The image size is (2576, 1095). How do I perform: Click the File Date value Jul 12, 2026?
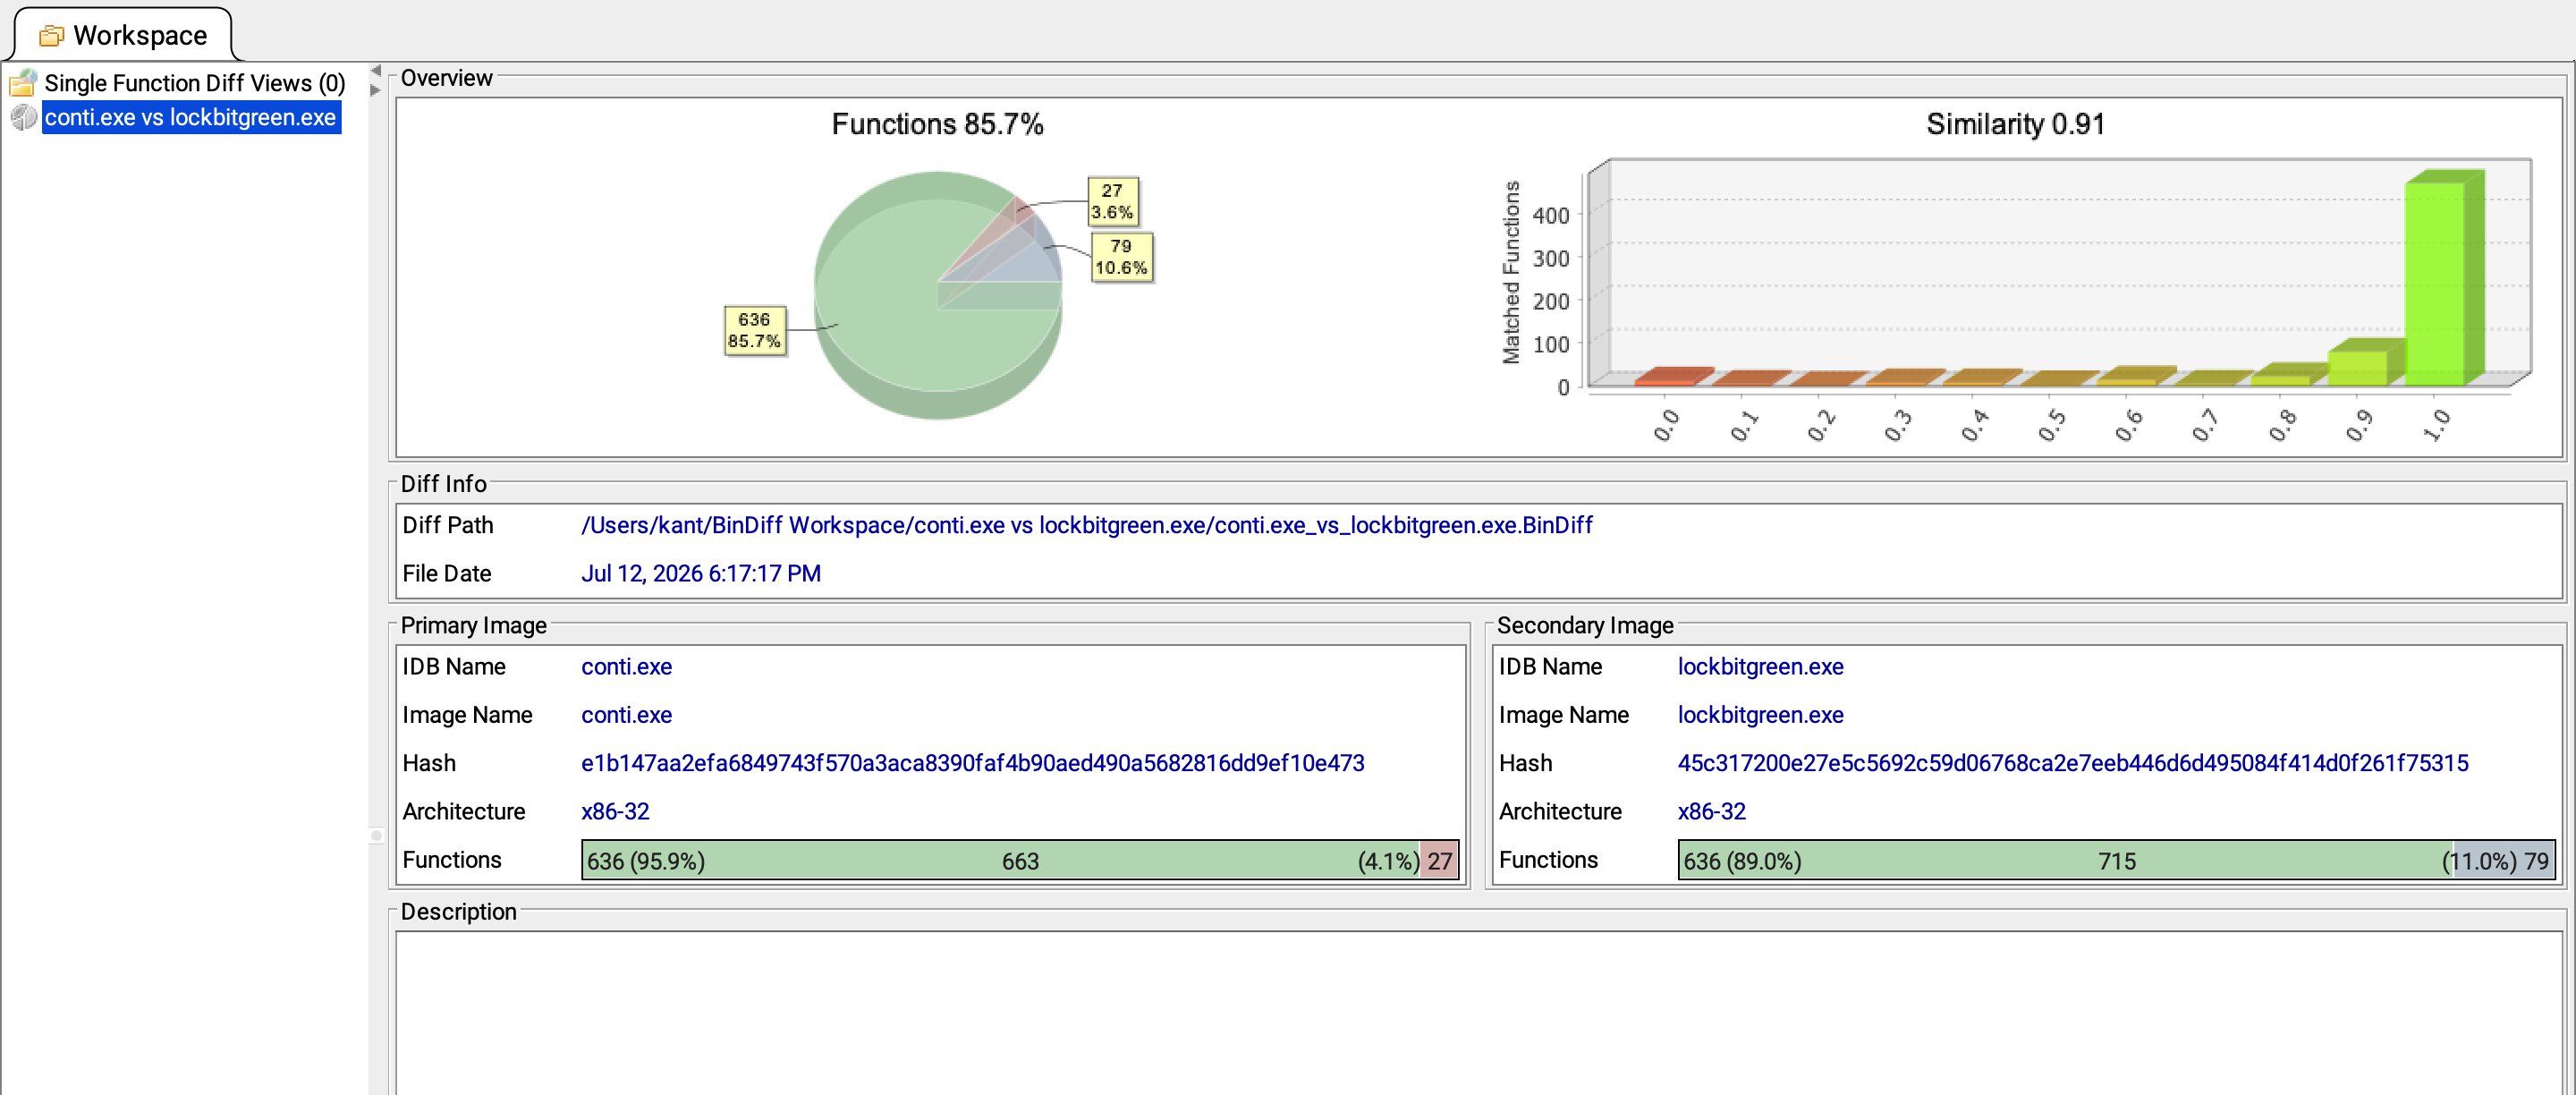coord(700,573)
